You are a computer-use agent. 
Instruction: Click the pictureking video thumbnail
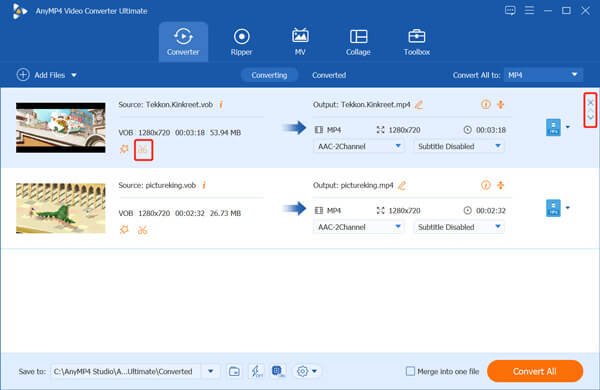pyautogui.click(x=61, y=208)
